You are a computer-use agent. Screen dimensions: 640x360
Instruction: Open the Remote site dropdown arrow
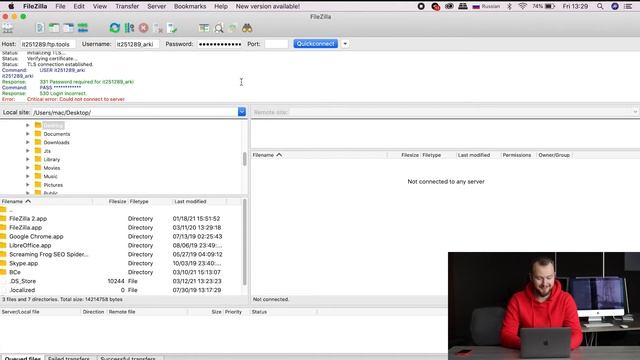(x=635, y=112)
